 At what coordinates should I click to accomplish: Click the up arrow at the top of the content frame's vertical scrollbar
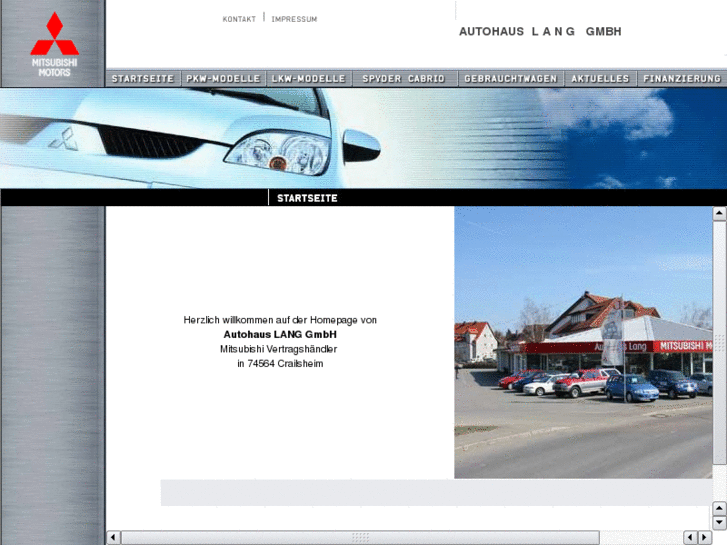[x=719, y=213]
